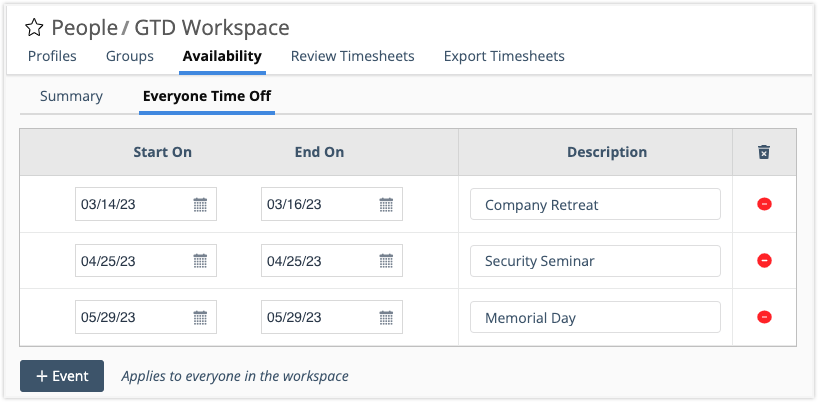
Task: Star the GTD Workspace page as favorite
Action: click(x=34, y=28)
